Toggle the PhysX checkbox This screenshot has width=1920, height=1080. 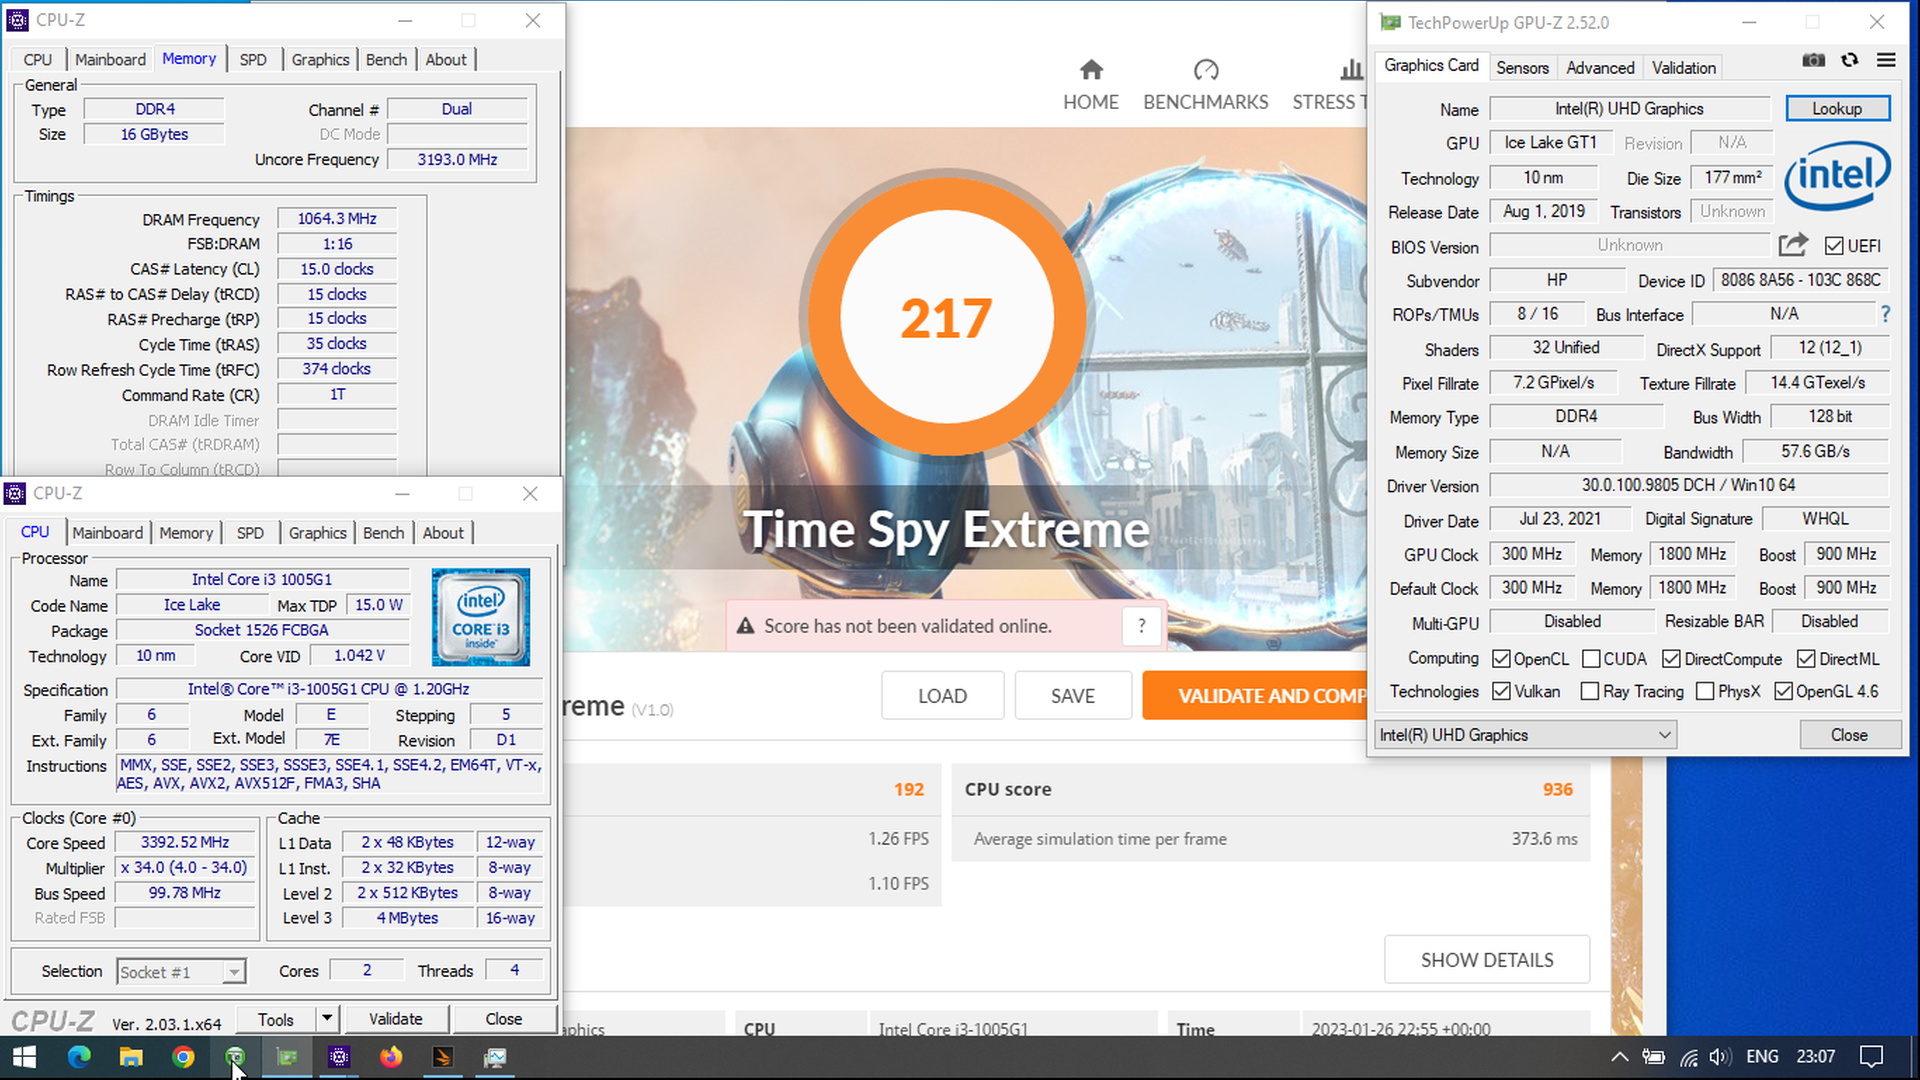1705,691
